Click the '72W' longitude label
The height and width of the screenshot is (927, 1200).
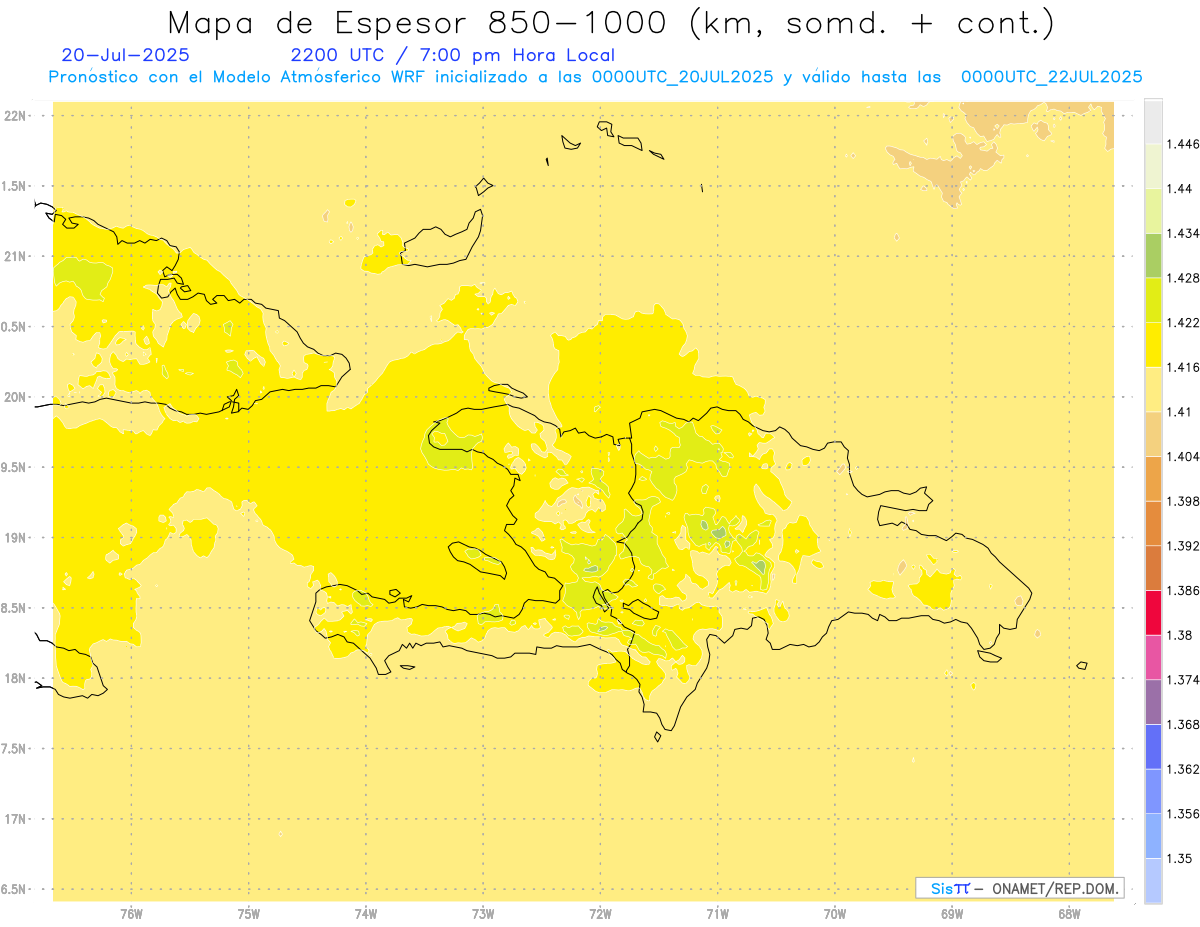(600, 913)
